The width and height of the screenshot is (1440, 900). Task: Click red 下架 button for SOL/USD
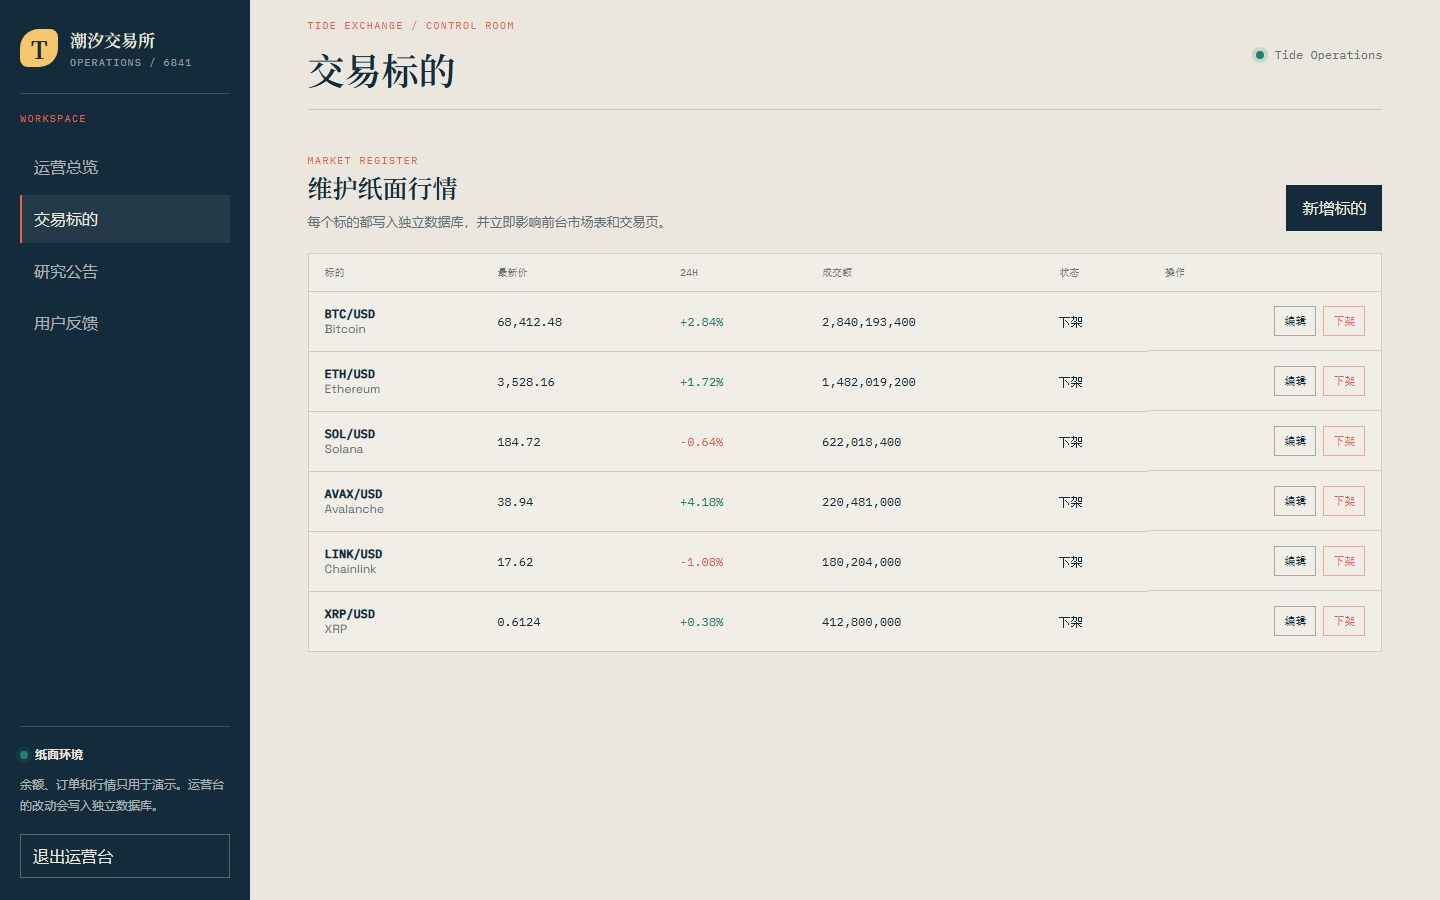pos(1344,441)
